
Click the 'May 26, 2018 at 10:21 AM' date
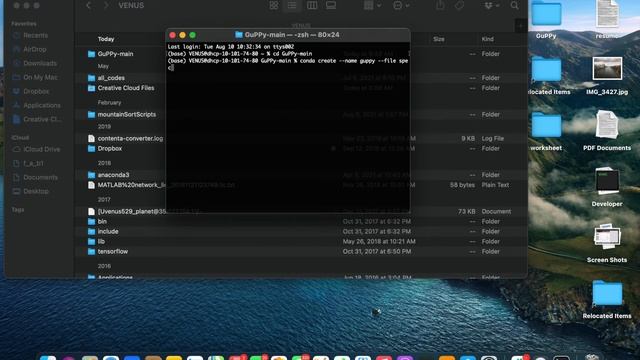pos(379,242)
